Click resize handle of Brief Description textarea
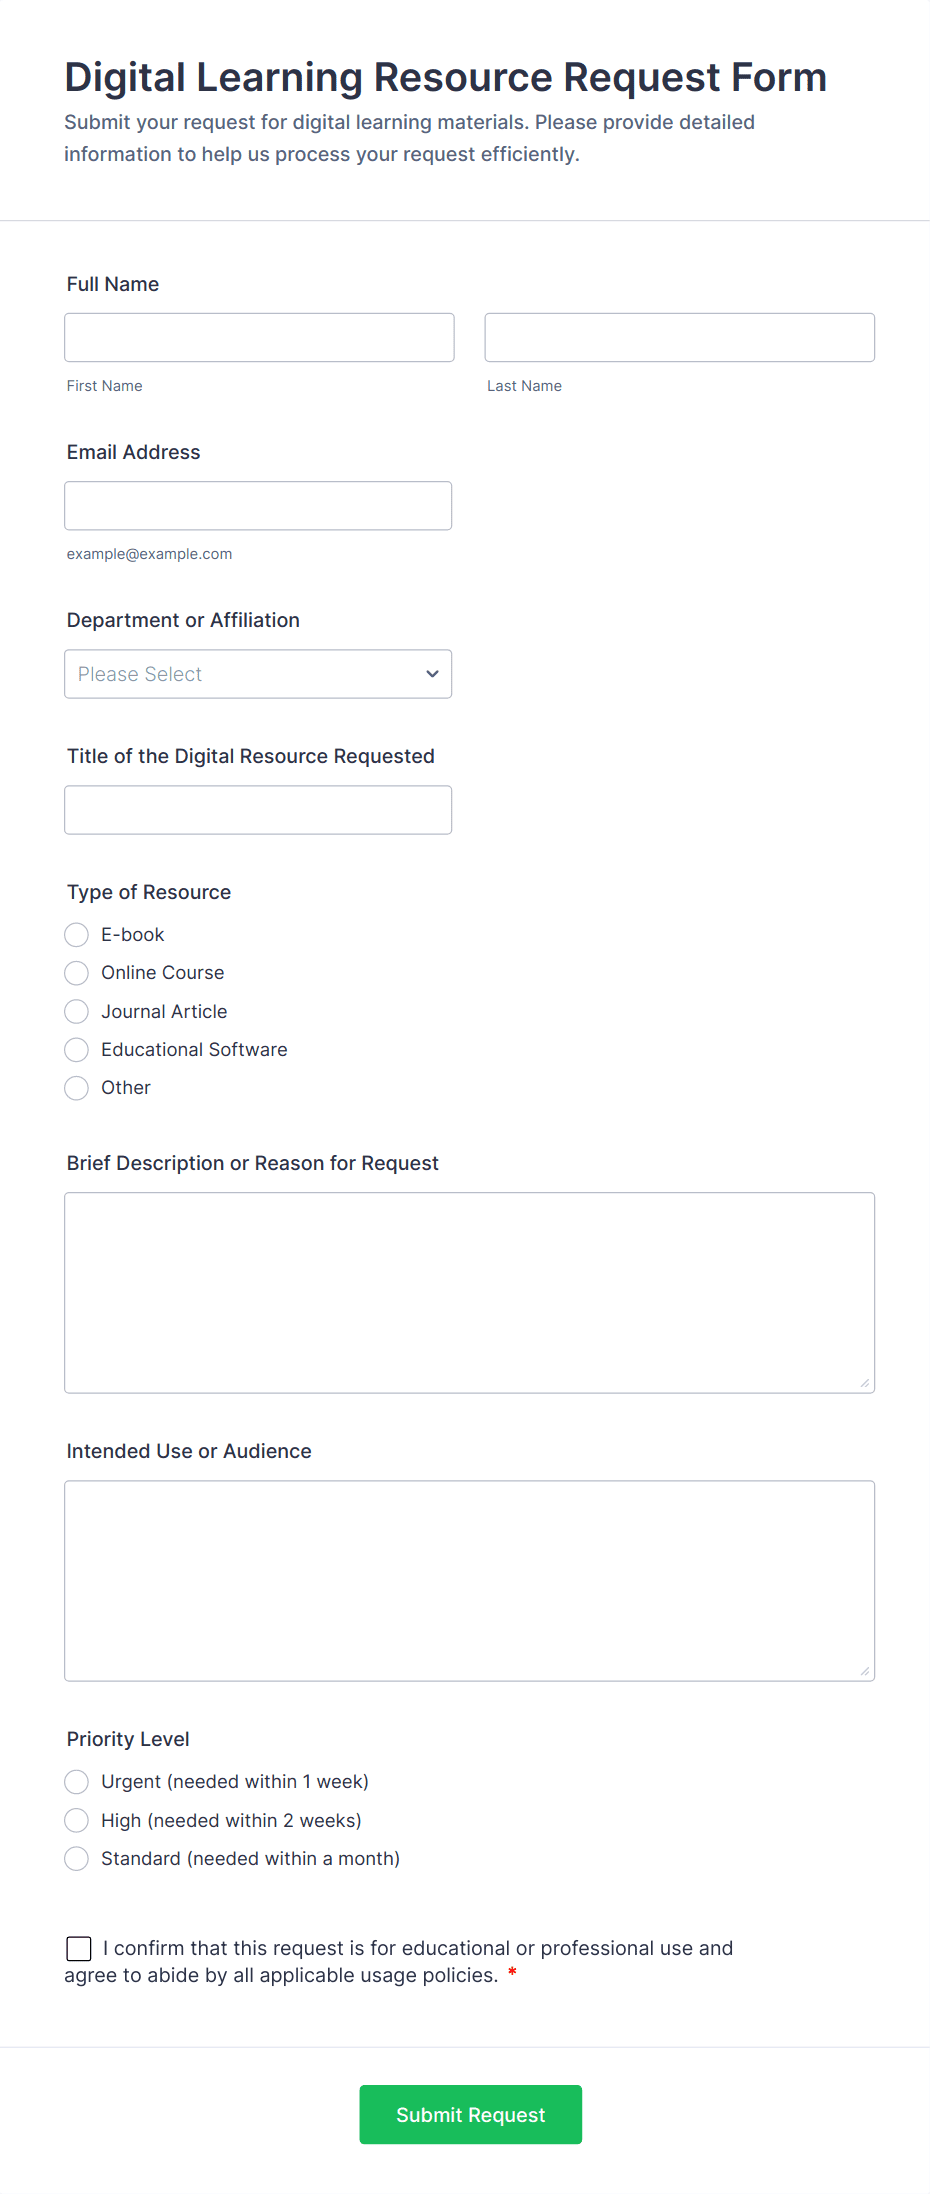Image resolution: width=930 pixels, height=2194 pixels. [x=865, y=1383]
